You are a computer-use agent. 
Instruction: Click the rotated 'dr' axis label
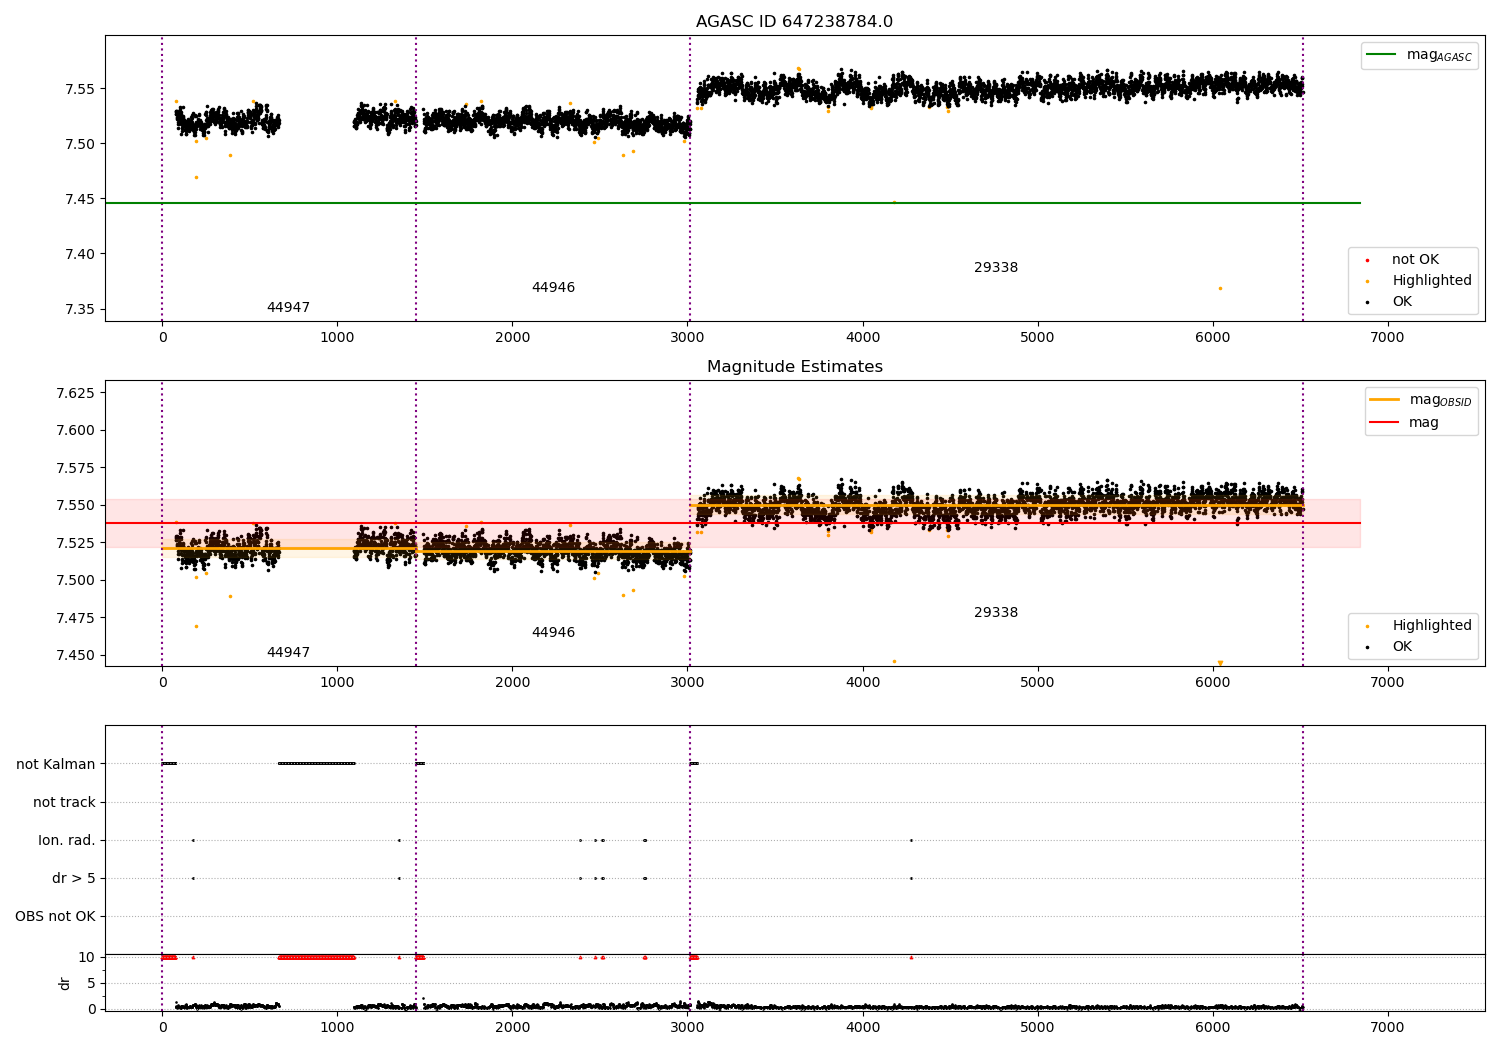(65, 983)
